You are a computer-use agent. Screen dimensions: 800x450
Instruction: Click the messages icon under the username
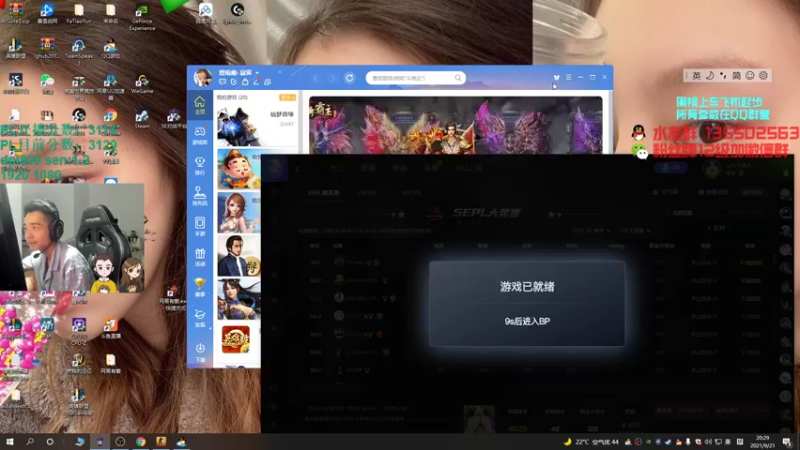pyautogui.click(x=222, y=82)
